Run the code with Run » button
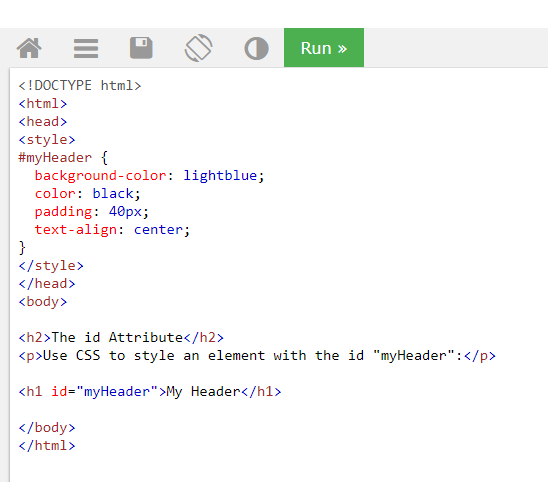The height and width of the screenshot is (482, 548). (324, 48)
